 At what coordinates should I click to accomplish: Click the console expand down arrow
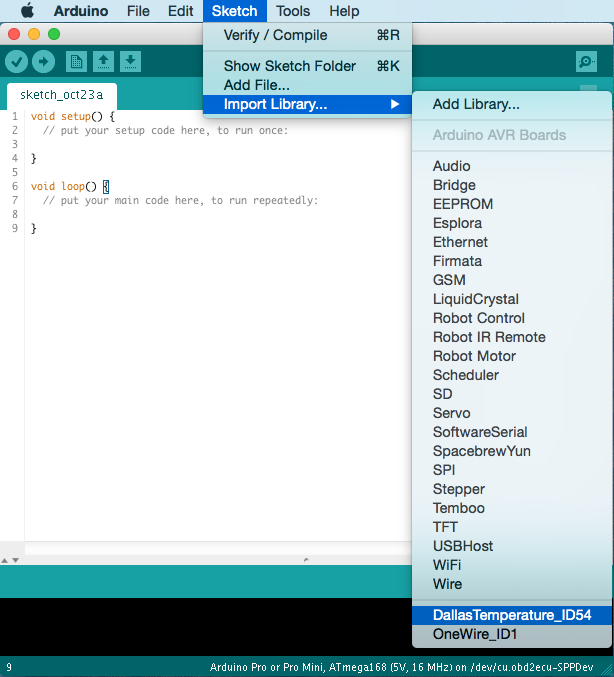point(16,560)
